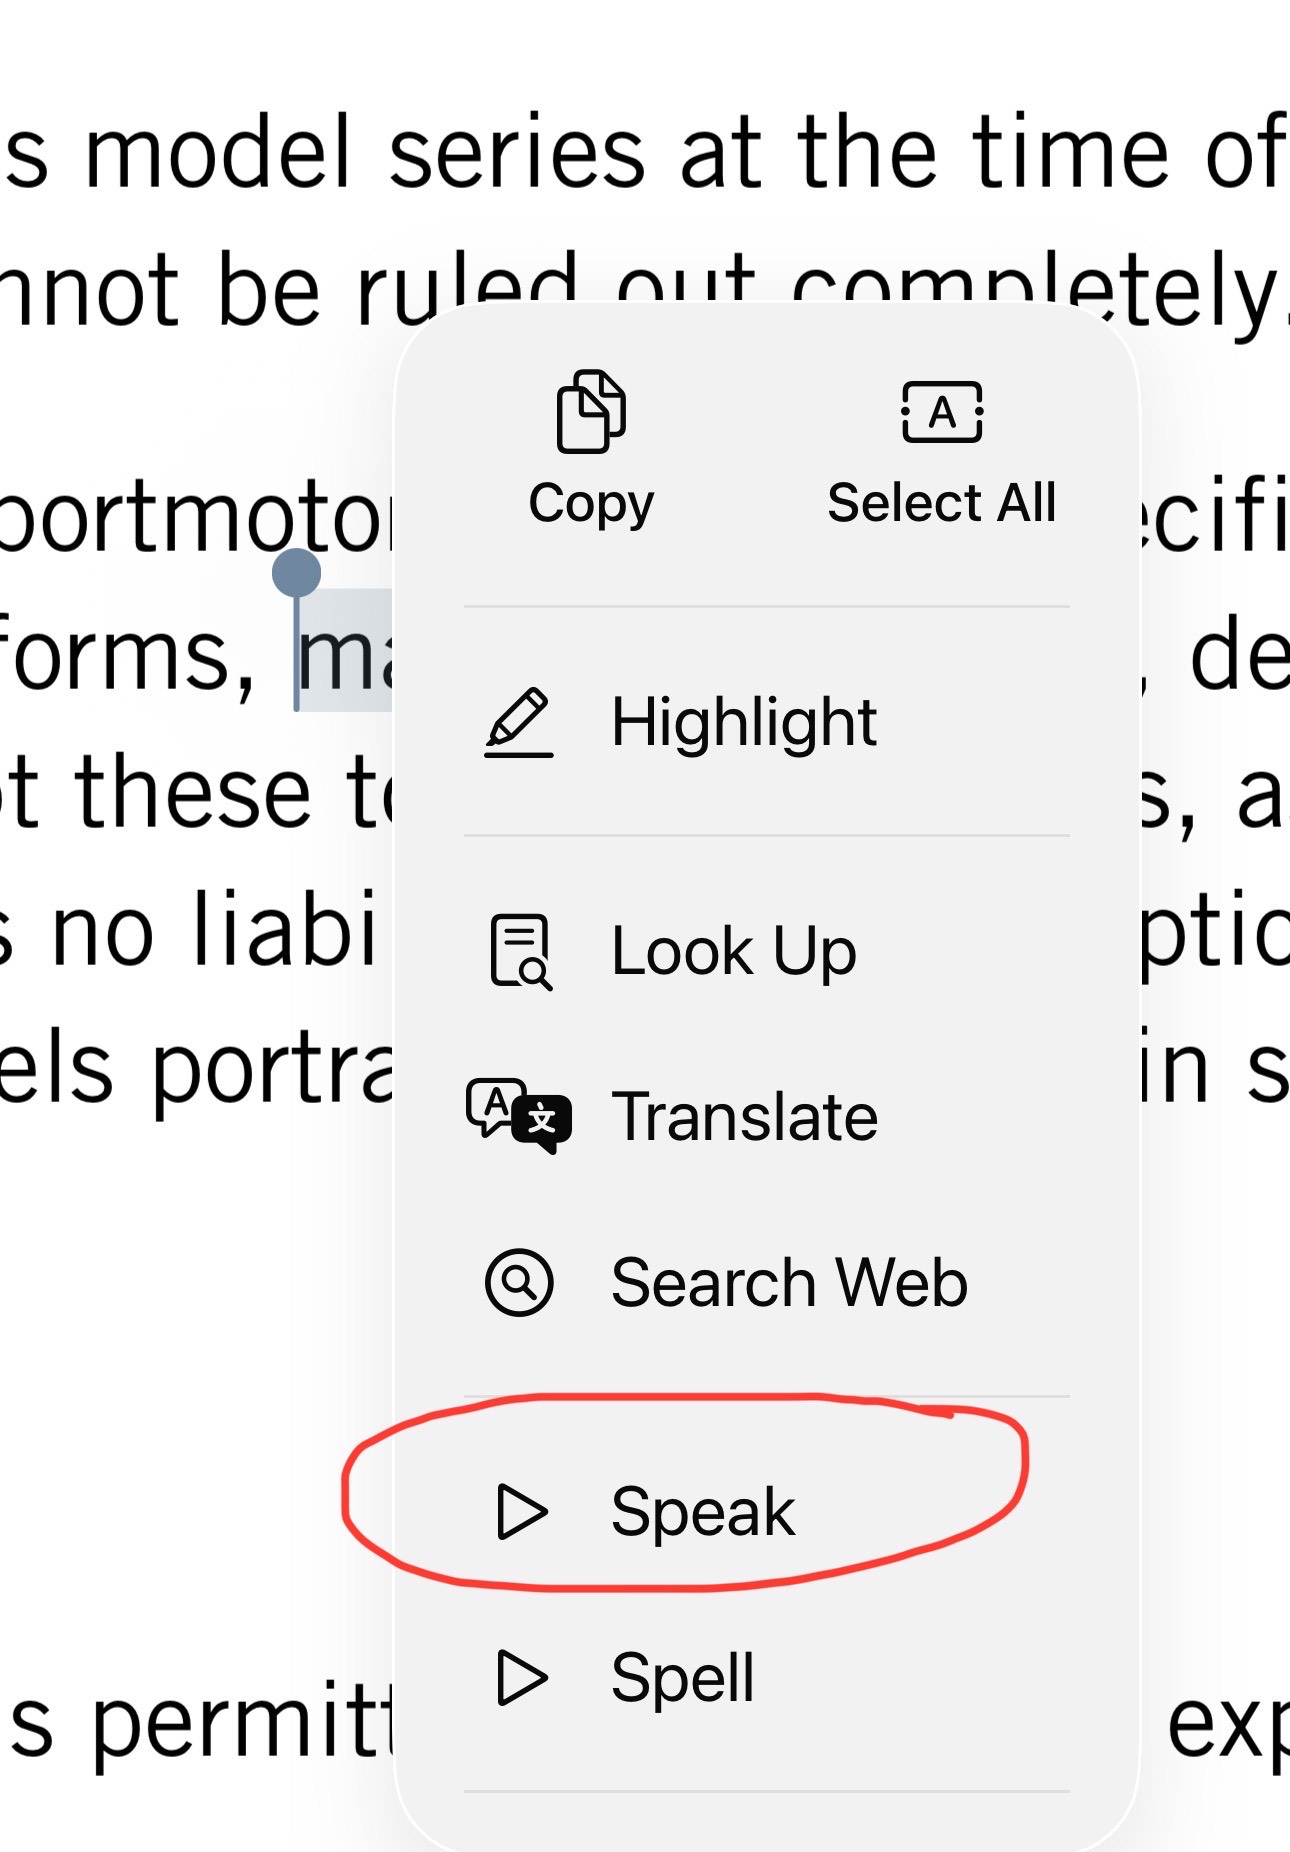Viewport: 1290px width, 1852px height.
Task: Tap the play triangle beside Speak
Action: tap(521, 1510)
